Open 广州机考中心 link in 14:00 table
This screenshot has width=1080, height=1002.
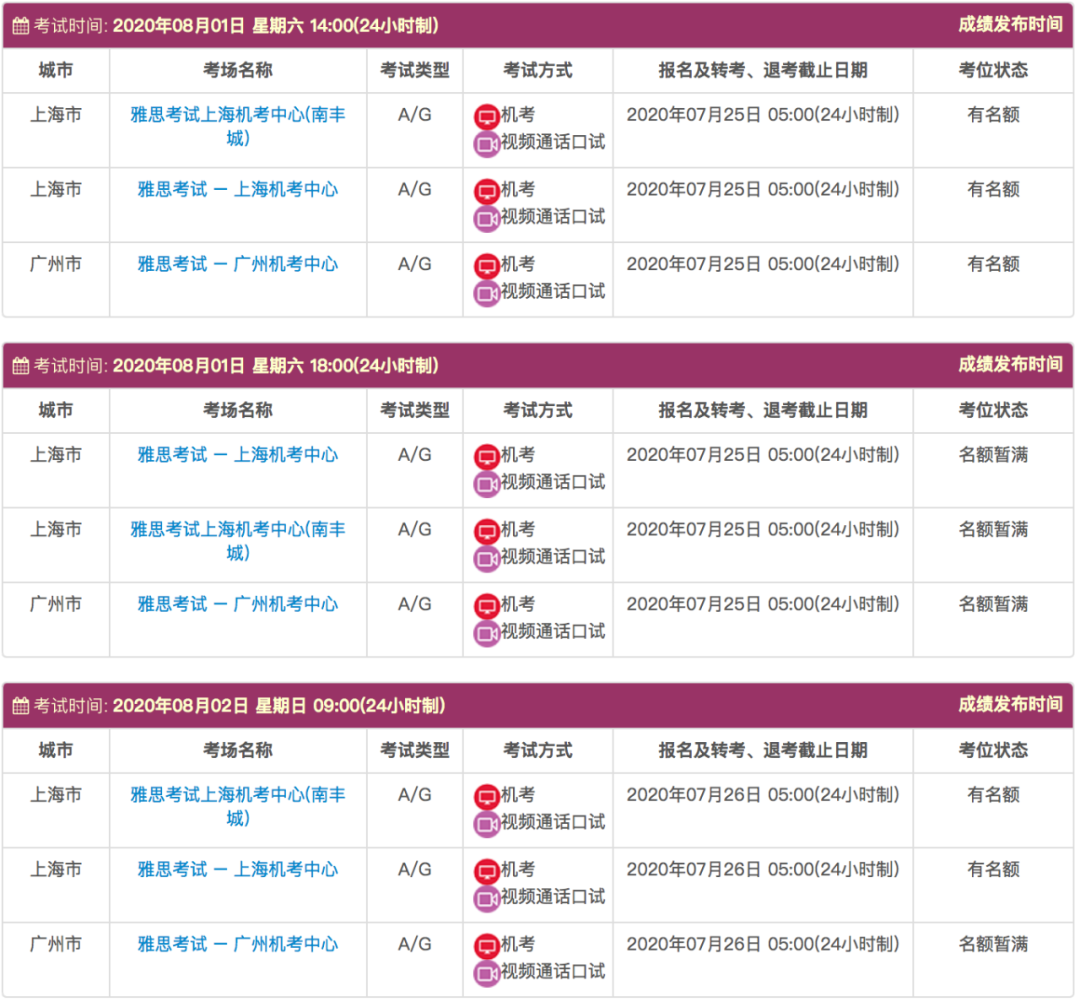[238, 264]
